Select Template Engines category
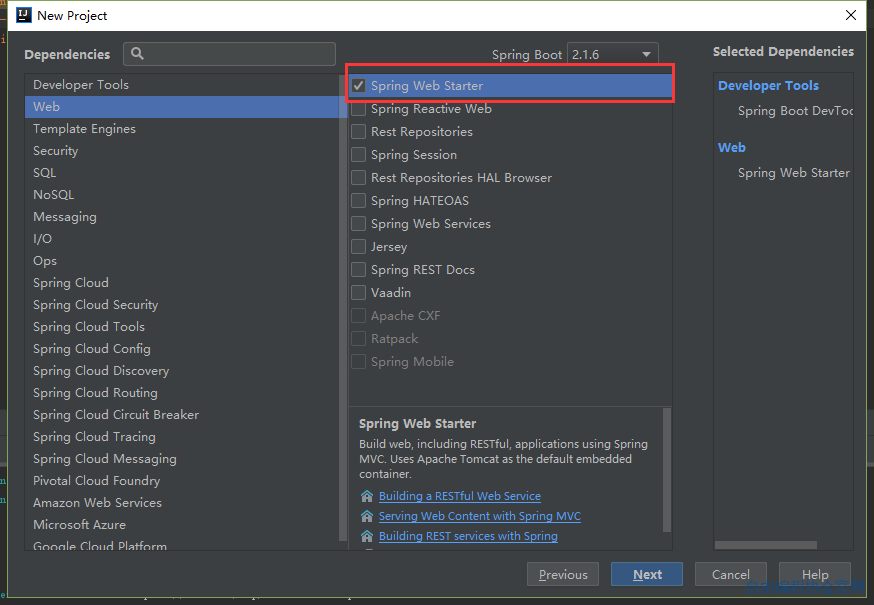The width and height of the screenshot is (874, 605). [x=182, y=129]
